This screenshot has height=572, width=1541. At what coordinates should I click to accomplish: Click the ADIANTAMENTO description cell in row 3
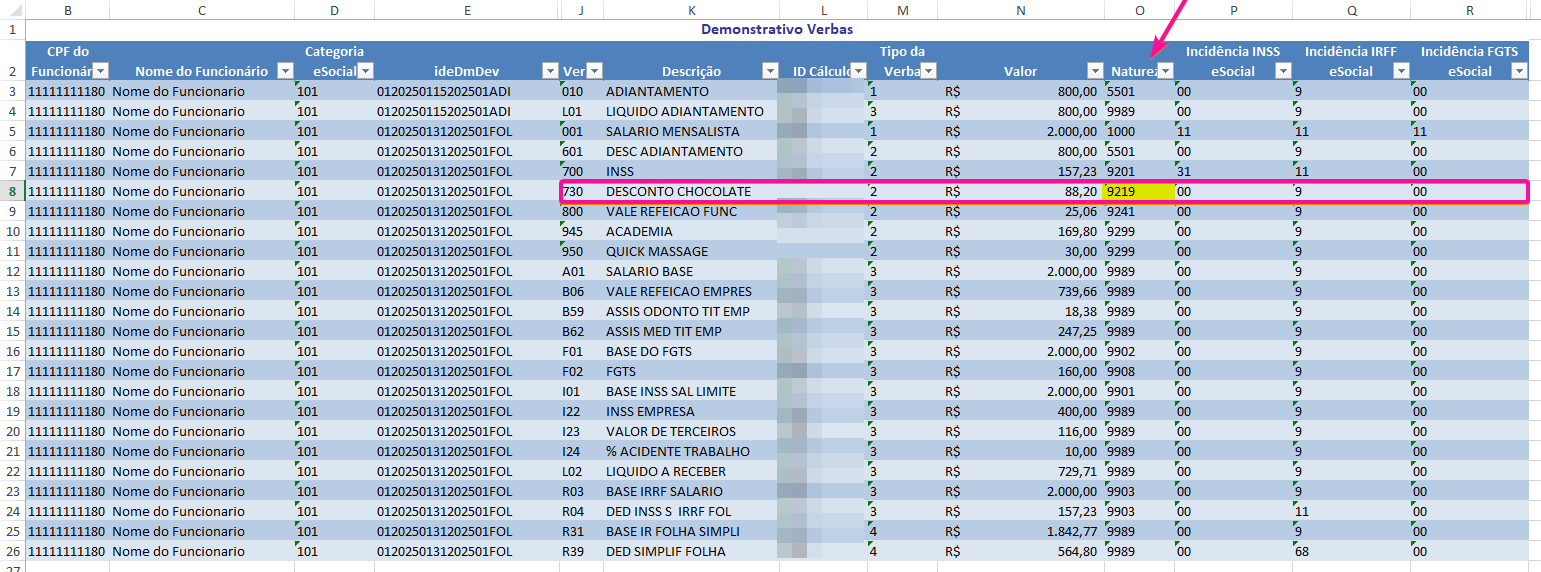pyautogui.click(x=692, y=91)
